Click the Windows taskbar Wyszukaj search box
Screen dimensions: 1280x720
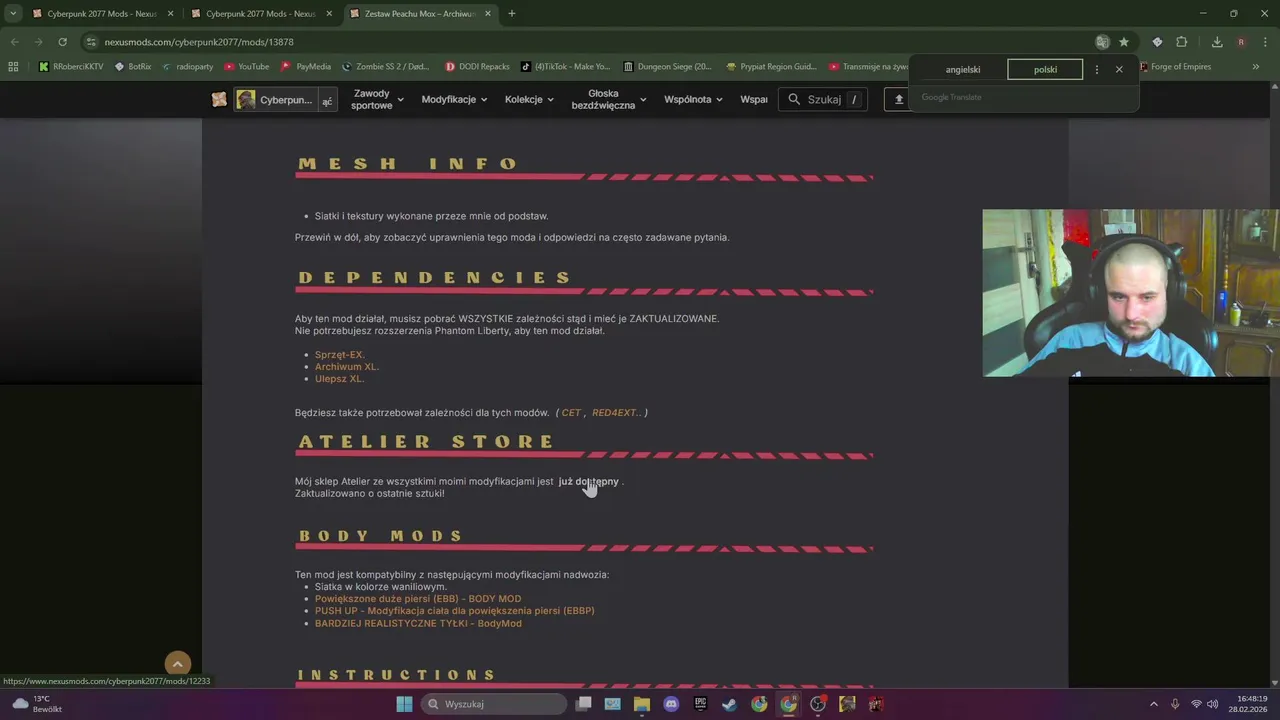[x=493, y=704]
